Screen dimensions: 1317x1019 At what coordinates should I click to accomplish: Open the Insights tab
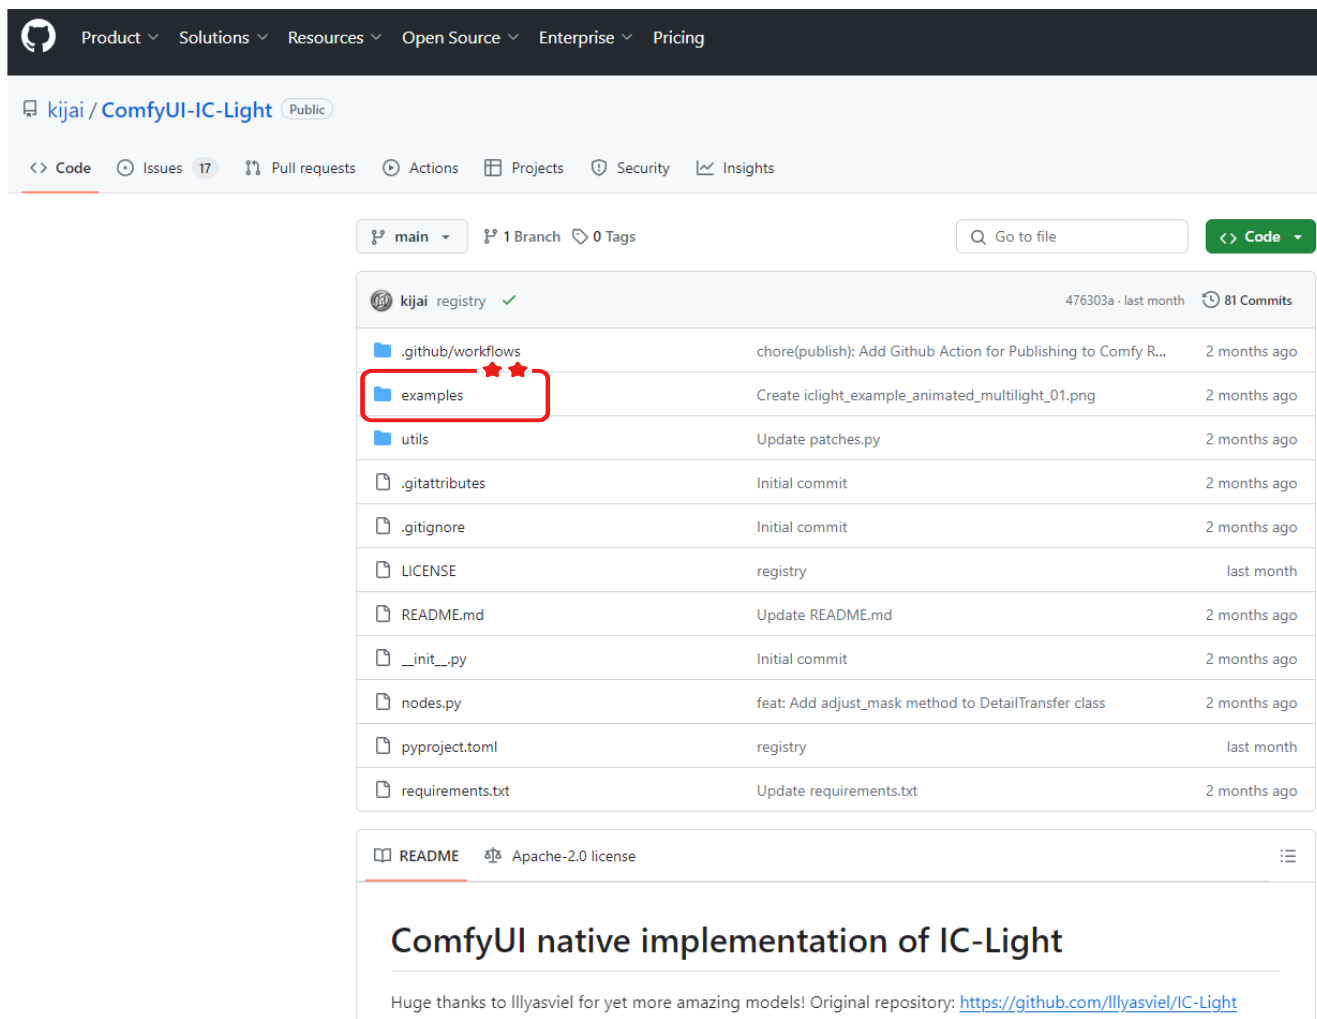[x=735, y=168]
